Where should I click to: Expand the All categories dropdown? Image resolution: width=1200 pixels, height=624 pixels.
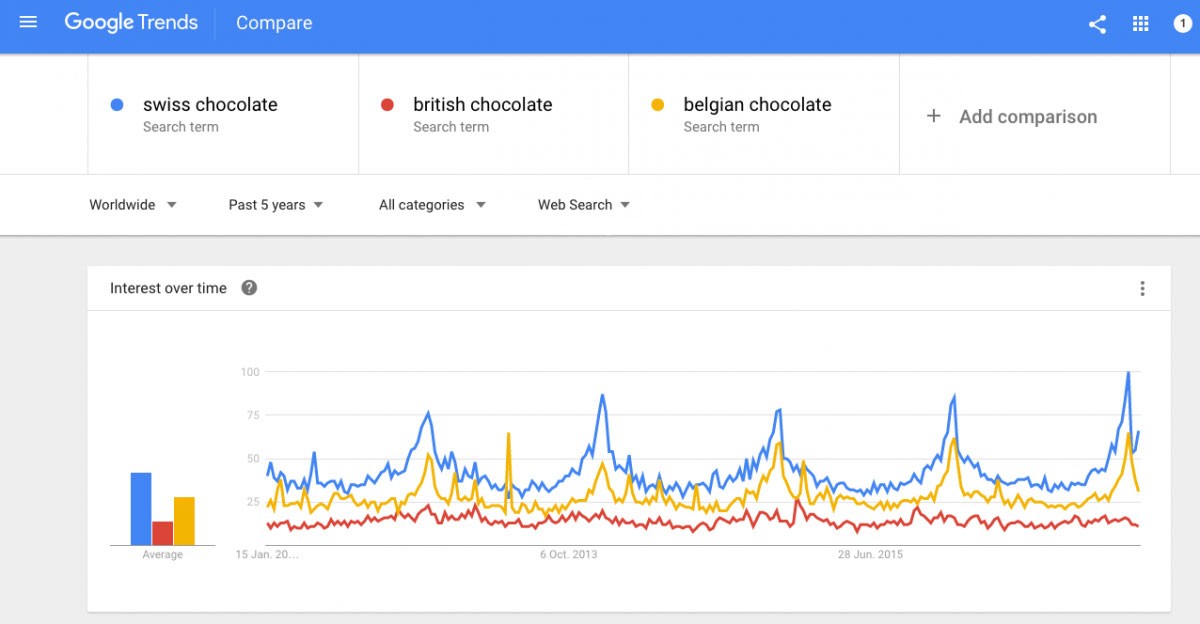click(x=432, y=205)
